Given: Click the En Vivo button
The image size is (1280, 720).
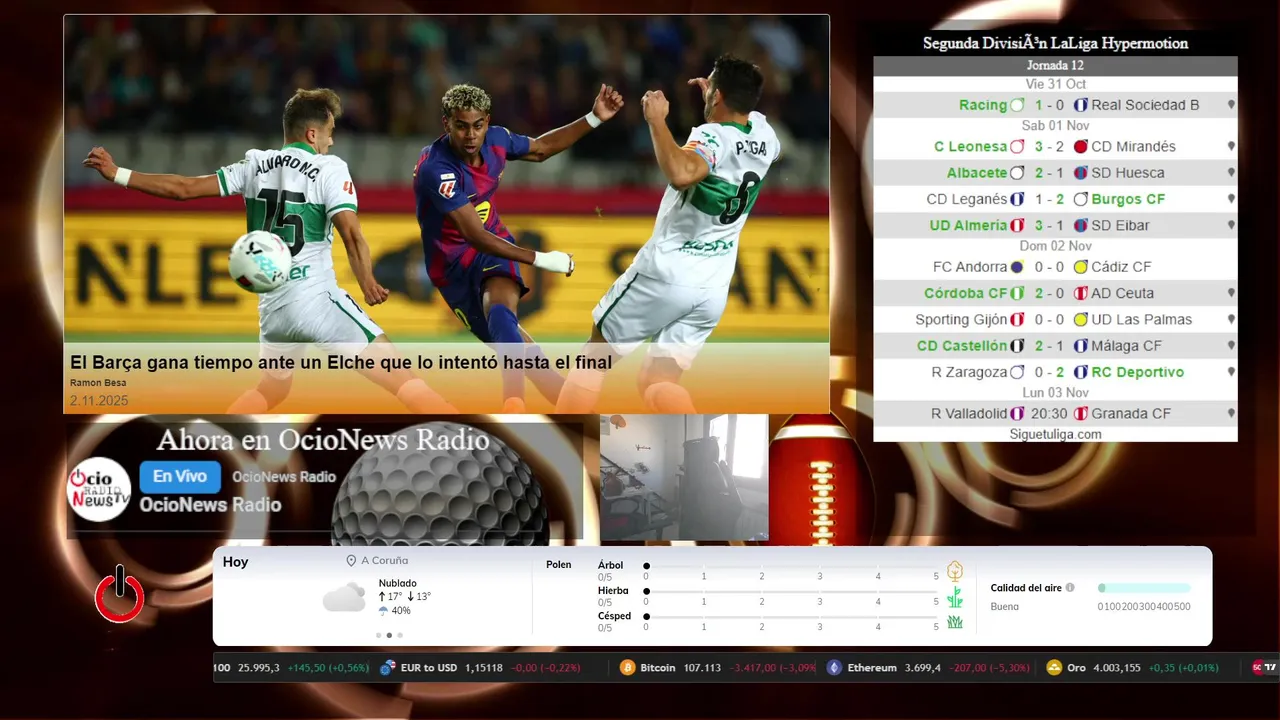Looking at the screenshot, I should (x=180, y=477).
